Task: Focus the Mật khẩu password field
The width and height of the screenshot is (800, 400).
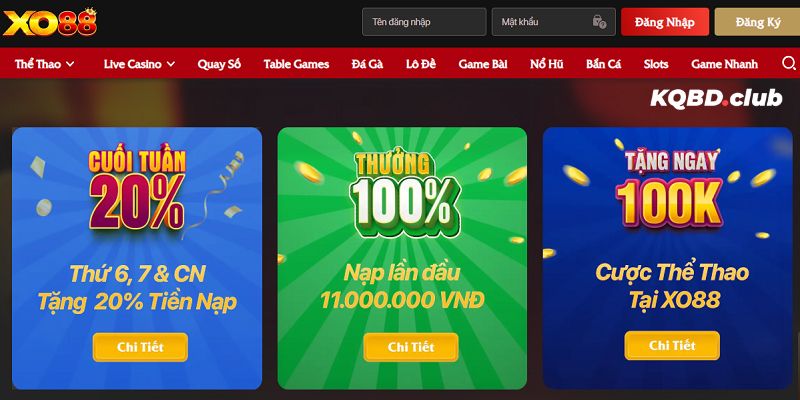Action: [554, 22]
